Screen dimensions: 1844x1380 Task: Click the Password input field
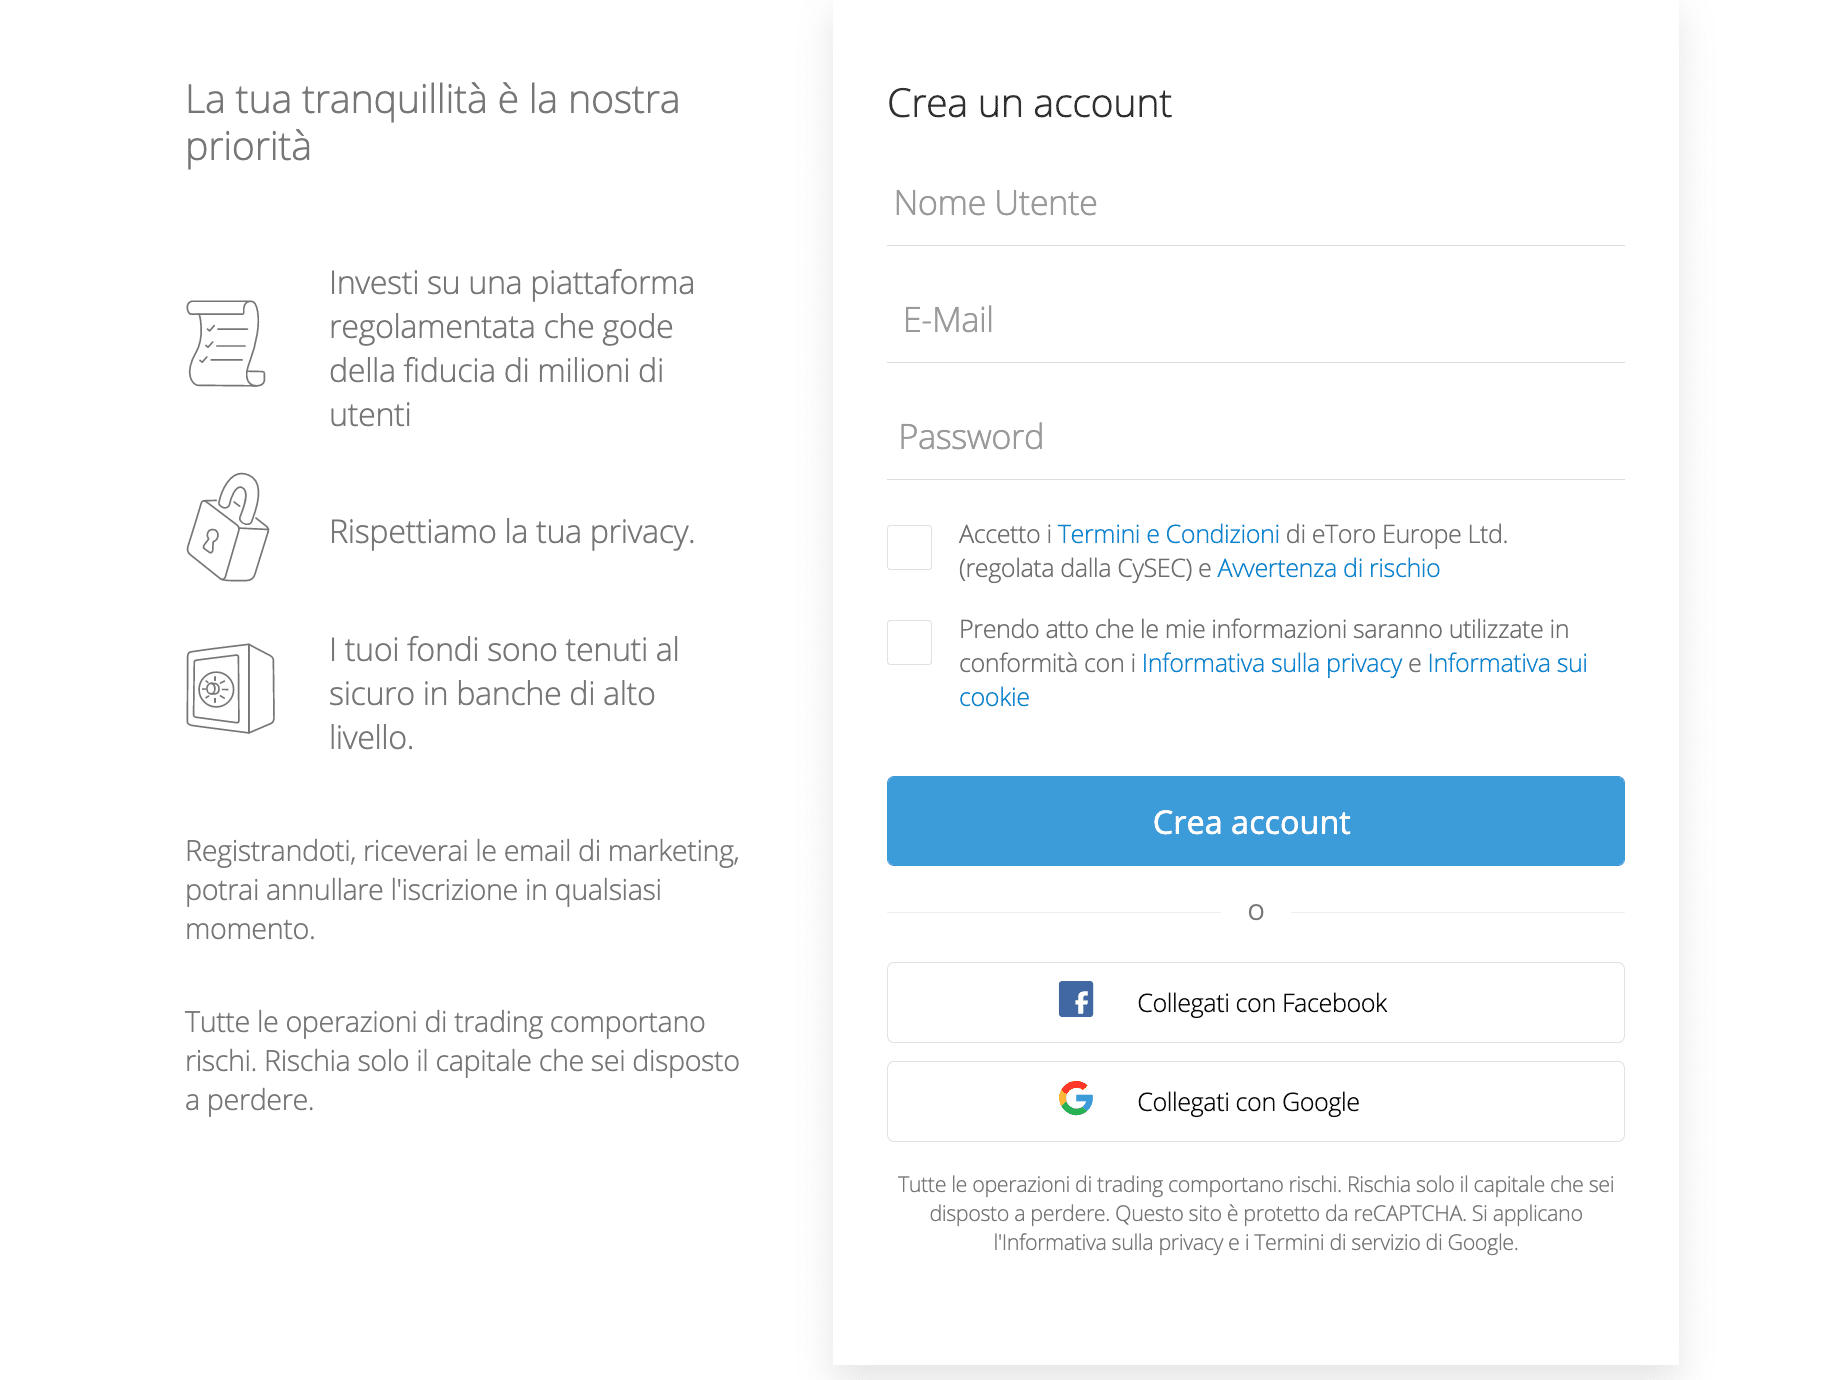(x=1255, y=436)
